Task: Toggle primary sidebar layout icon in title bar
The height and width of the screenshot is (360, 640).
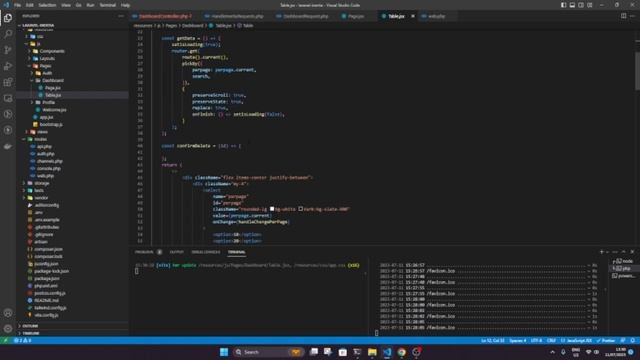Action: tap(563, 5)
